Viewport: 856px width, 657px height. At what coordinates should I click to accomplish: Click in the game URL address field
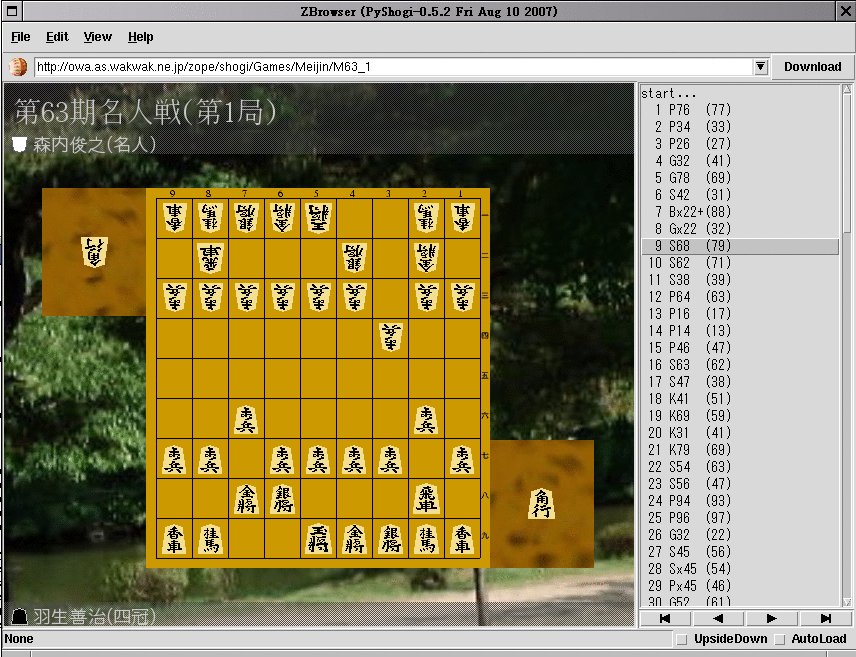point(390,67)
